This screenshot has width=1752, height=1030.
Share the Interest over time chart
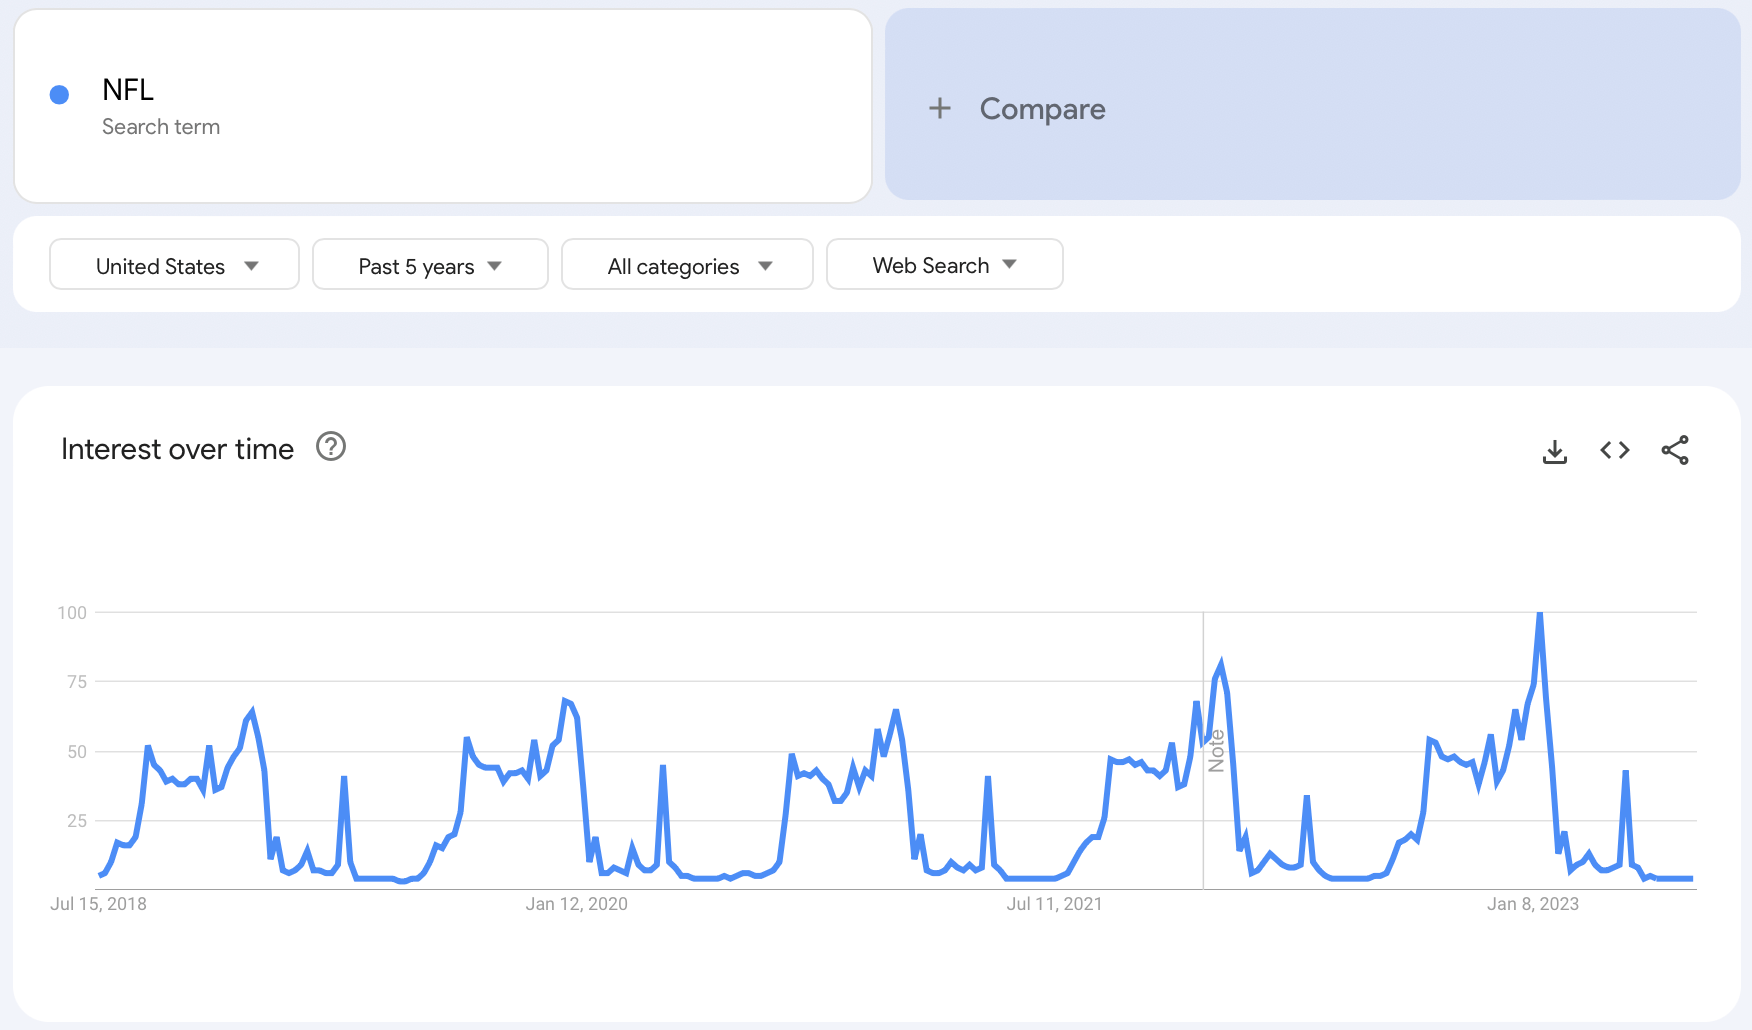(1675, 451)
